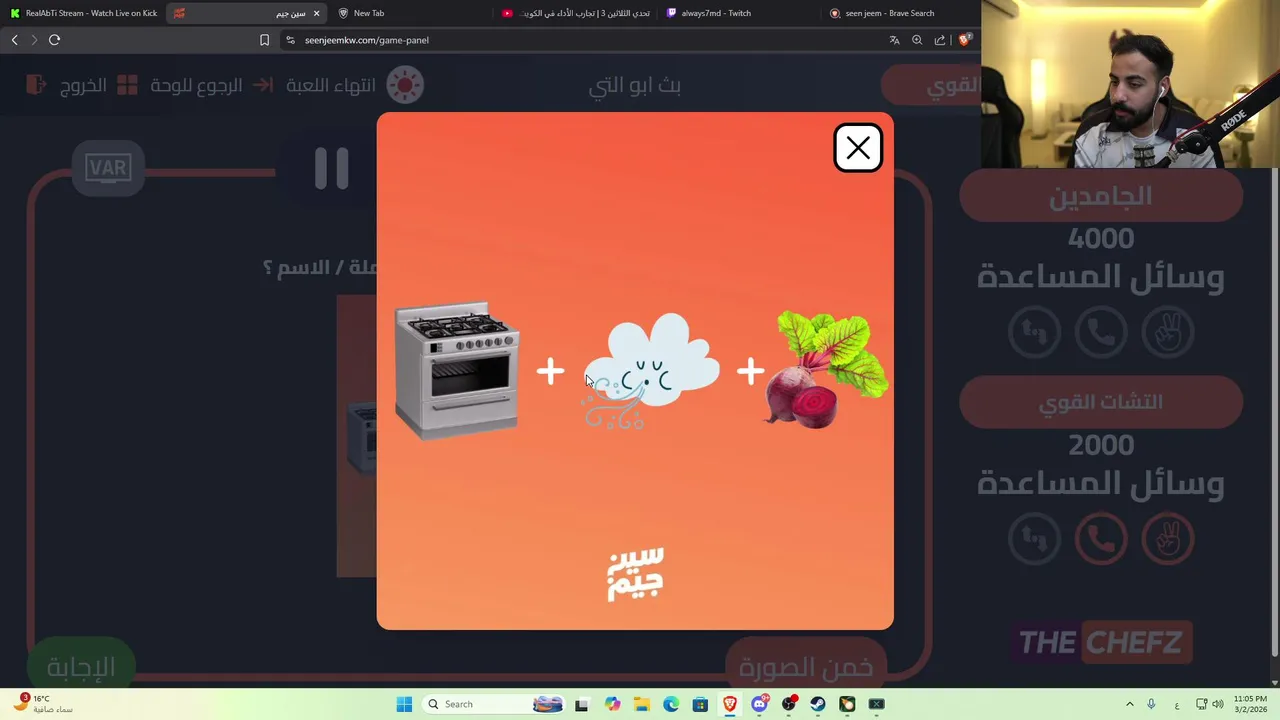Open Discord from the taskbar
This screenshot has width=1280, height=720.
(759, 704)
